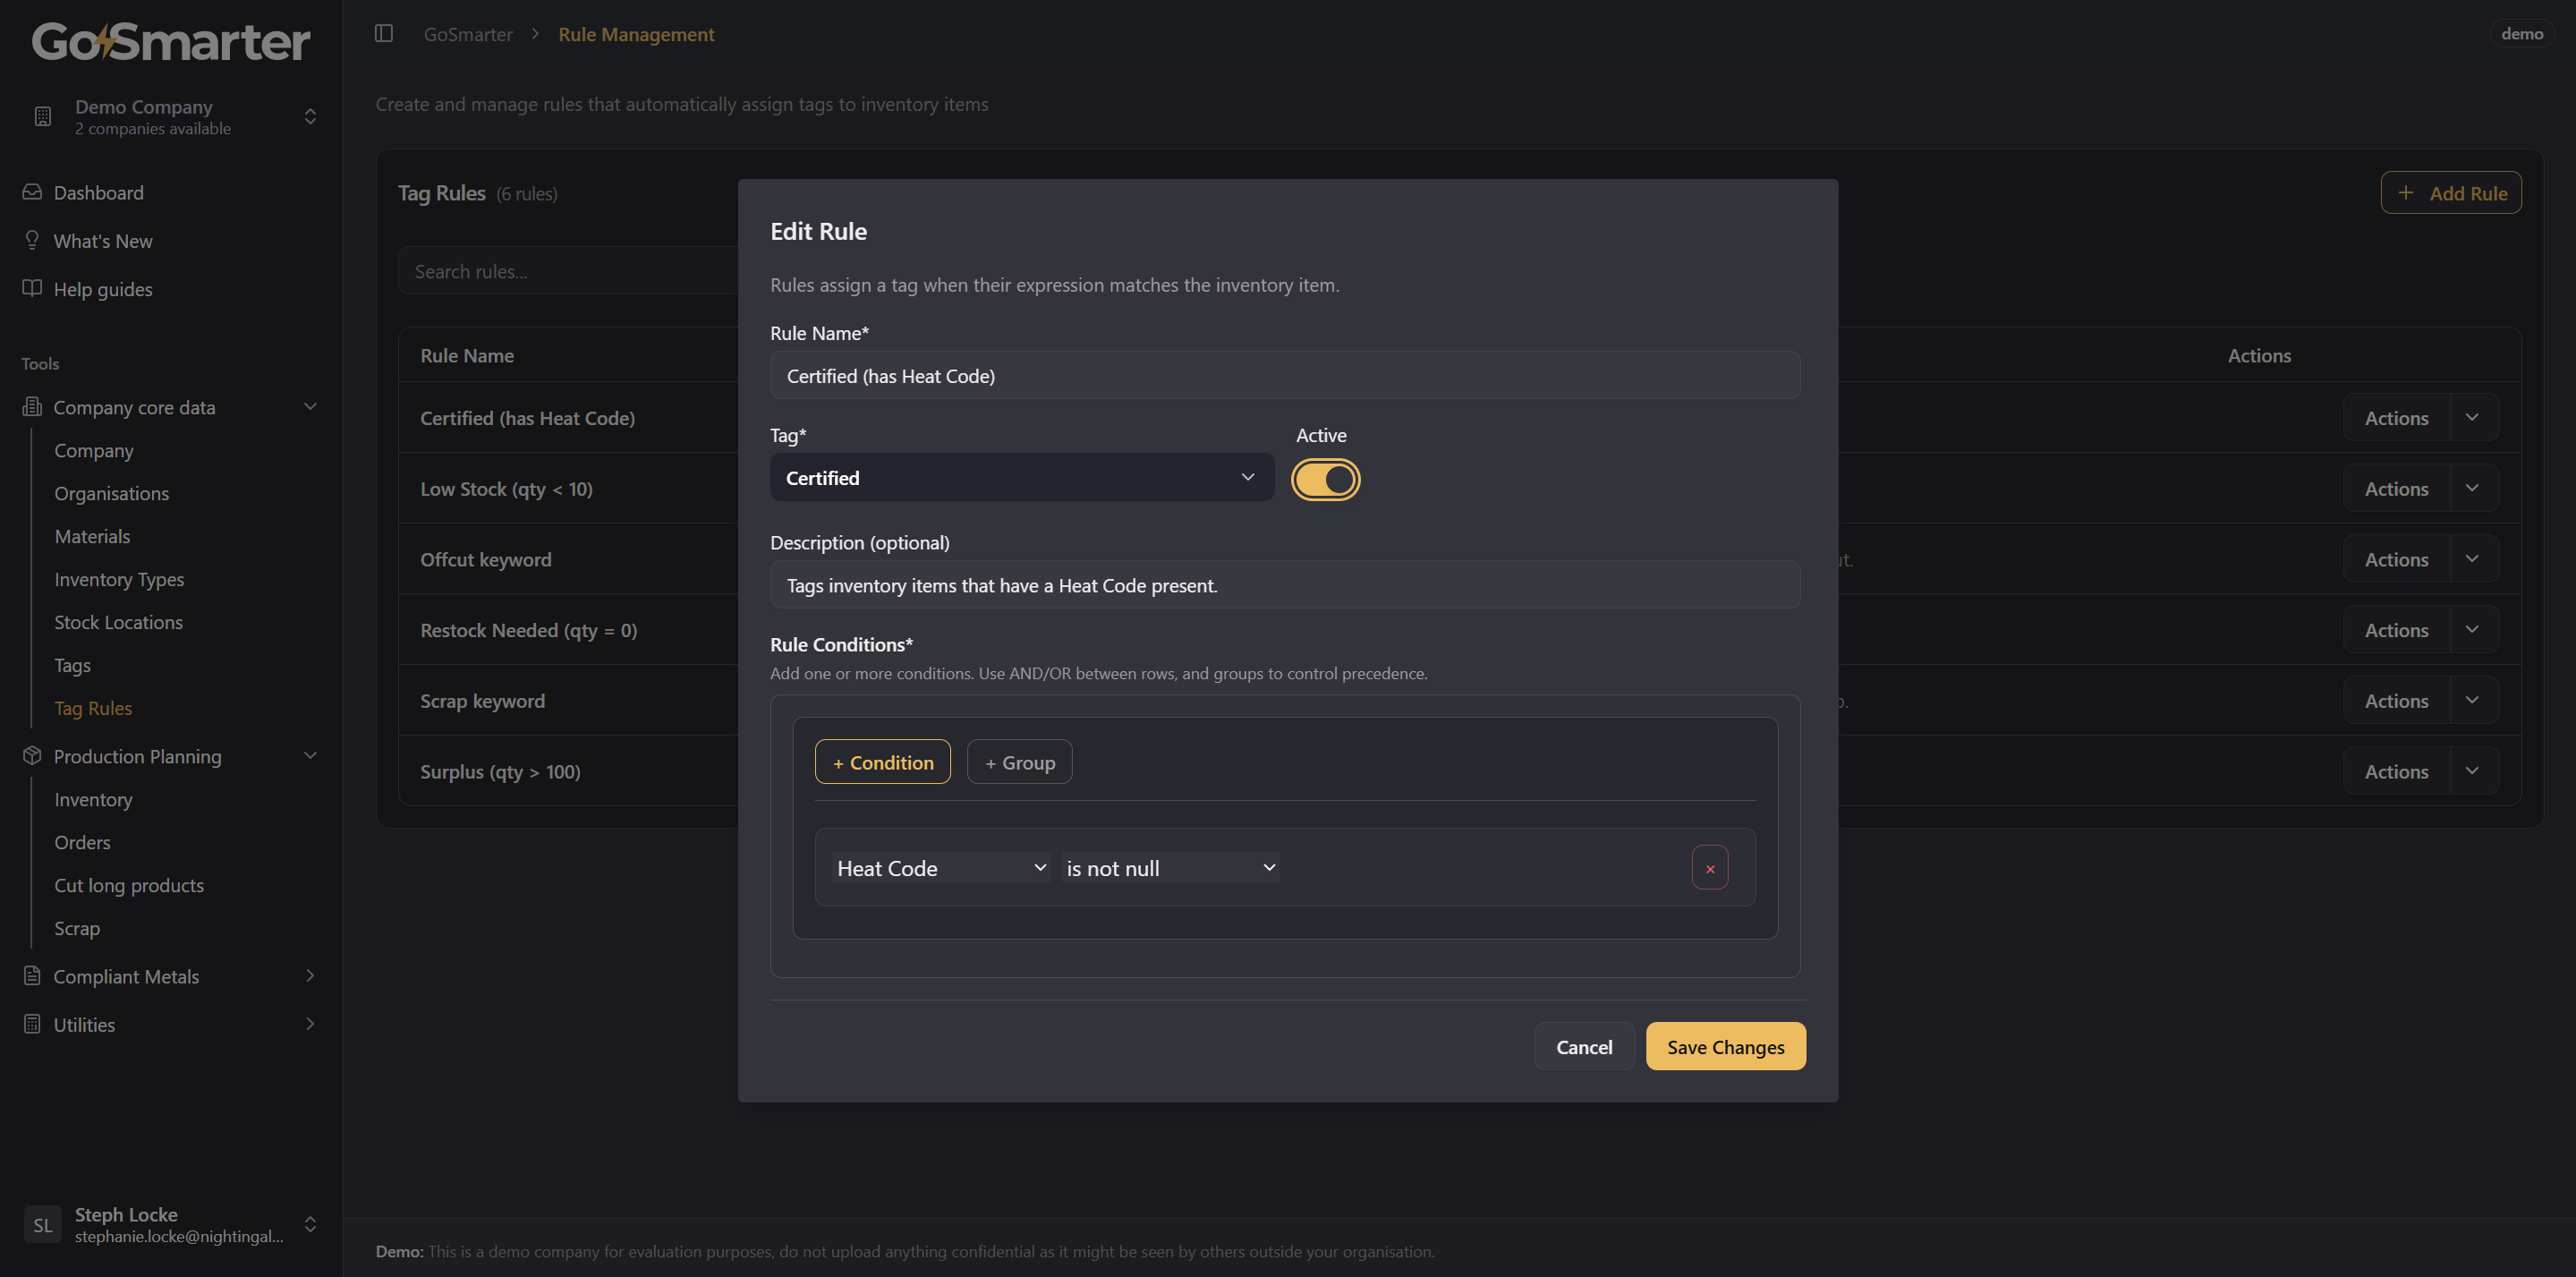
Task: Open the Certified tag dropdown
Action: click(1021, 478)
